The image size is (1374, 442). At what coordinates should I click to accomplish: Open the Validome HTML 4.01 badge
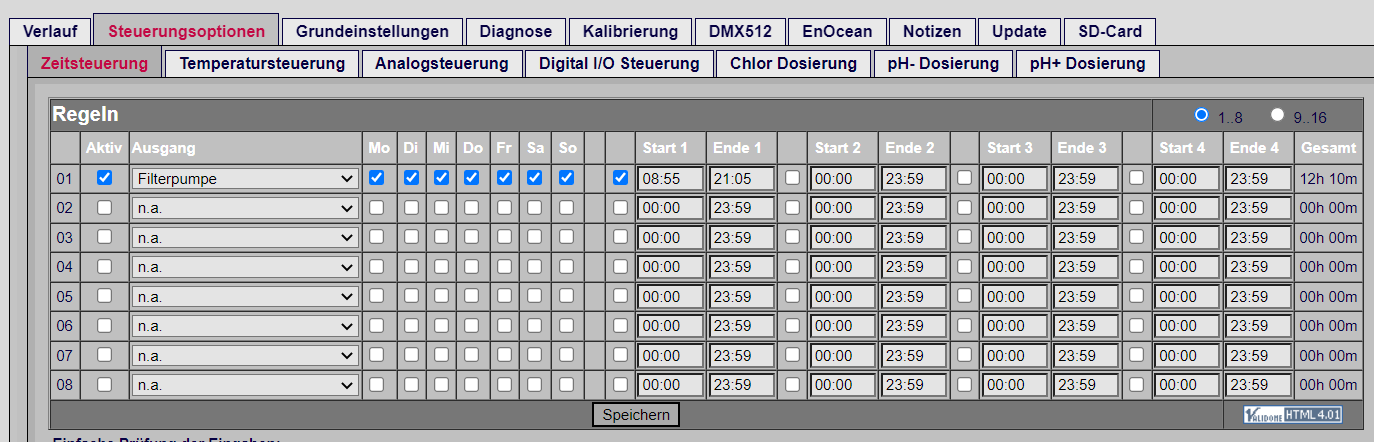click(x=1293, y=415)
